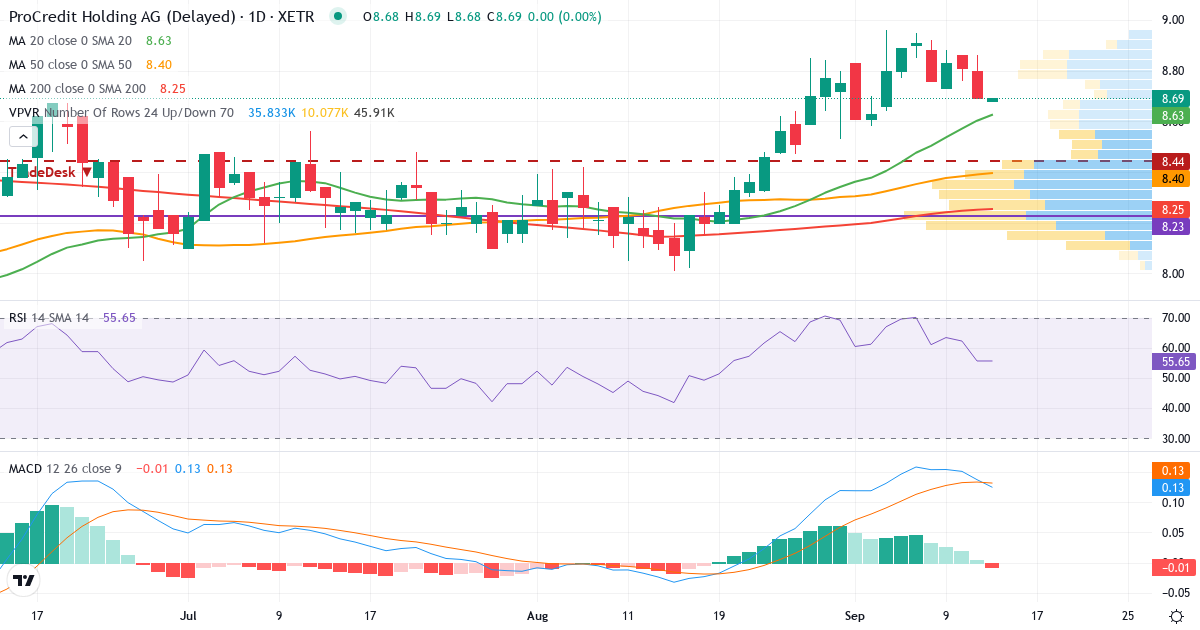This screenshot has height=630, width=1200.
Task: Click the TradingView logo
Action: tap(24, 579)
